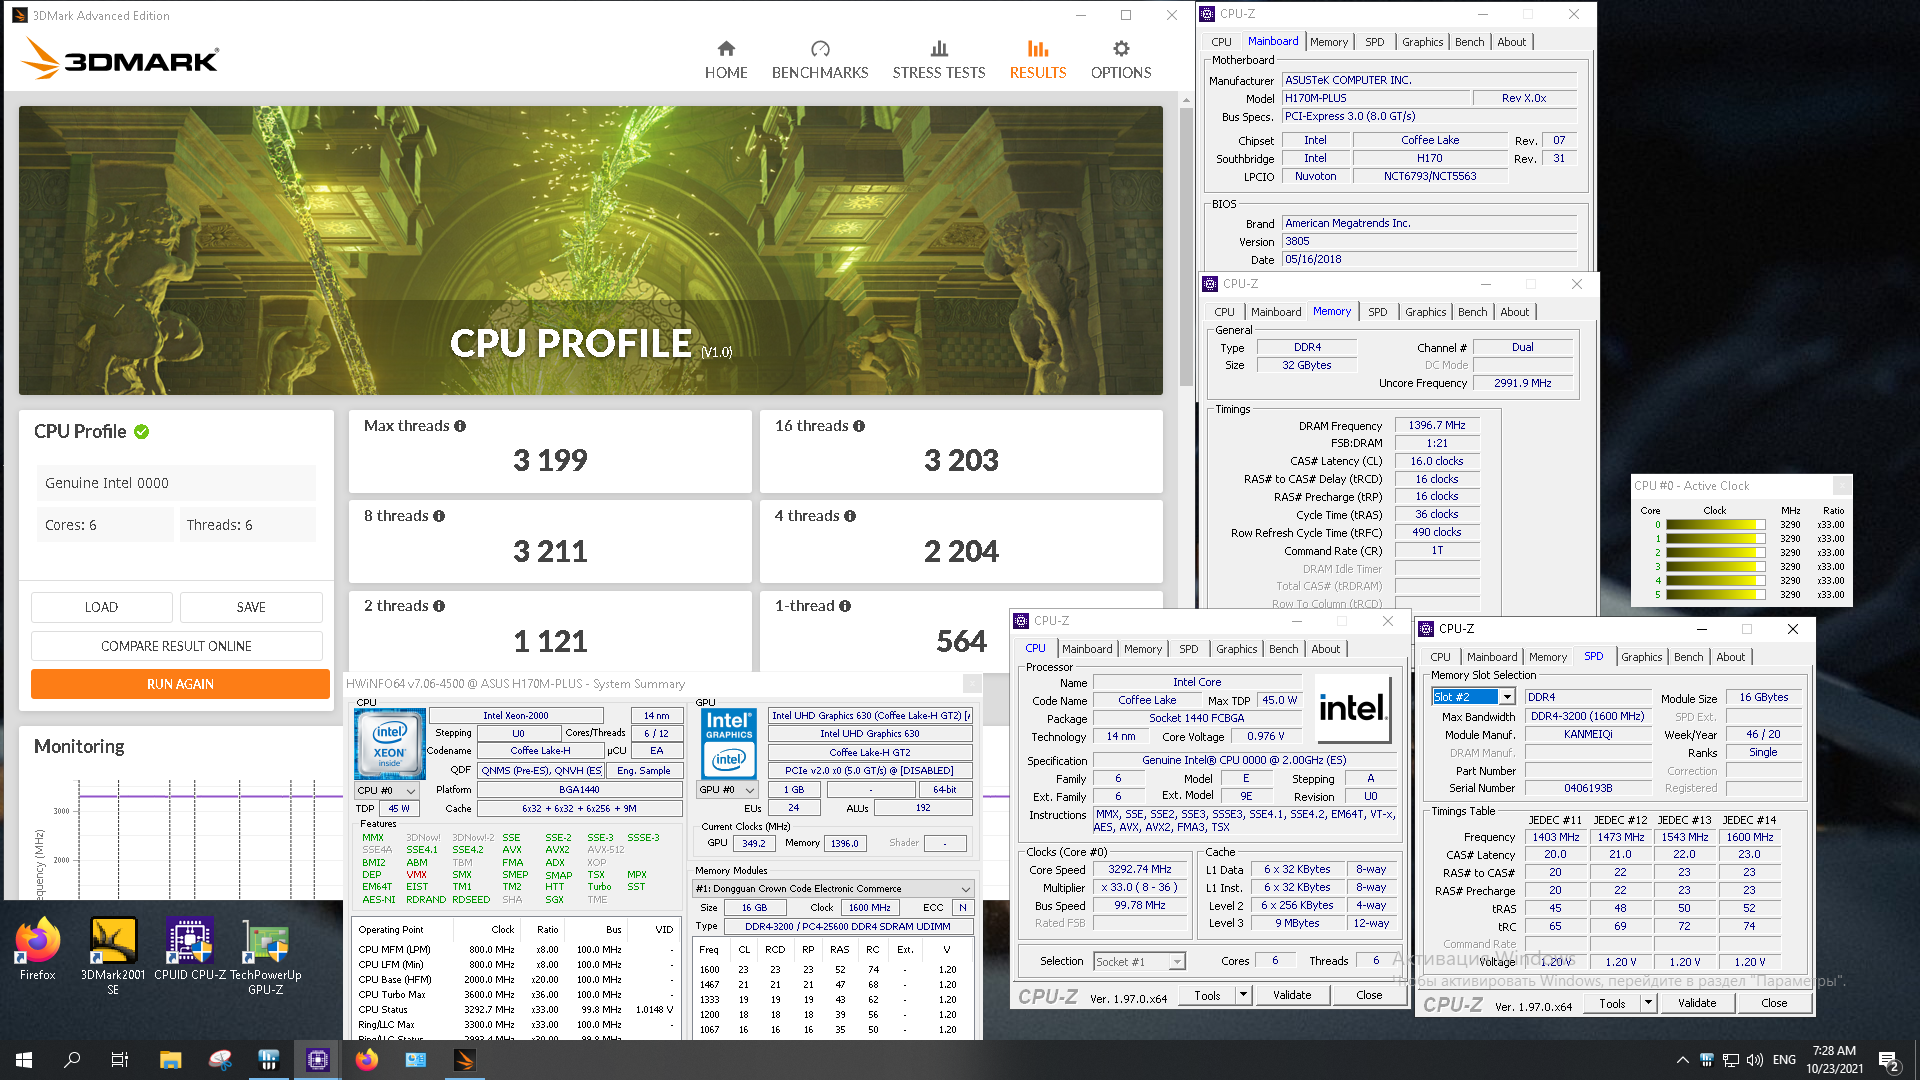Switch to the Bench tab in top CPU-Z window
Screen dimensions: 1920x1080
click(x=1469, y=42)
